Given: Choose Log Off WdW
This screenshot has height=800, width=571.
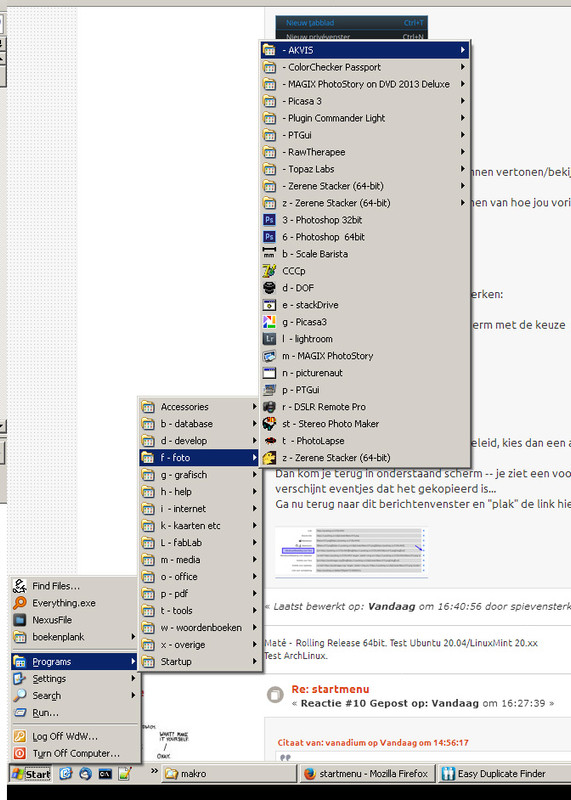Looking at the screenshot, I should pyautogui.click(x=75, y=736).
